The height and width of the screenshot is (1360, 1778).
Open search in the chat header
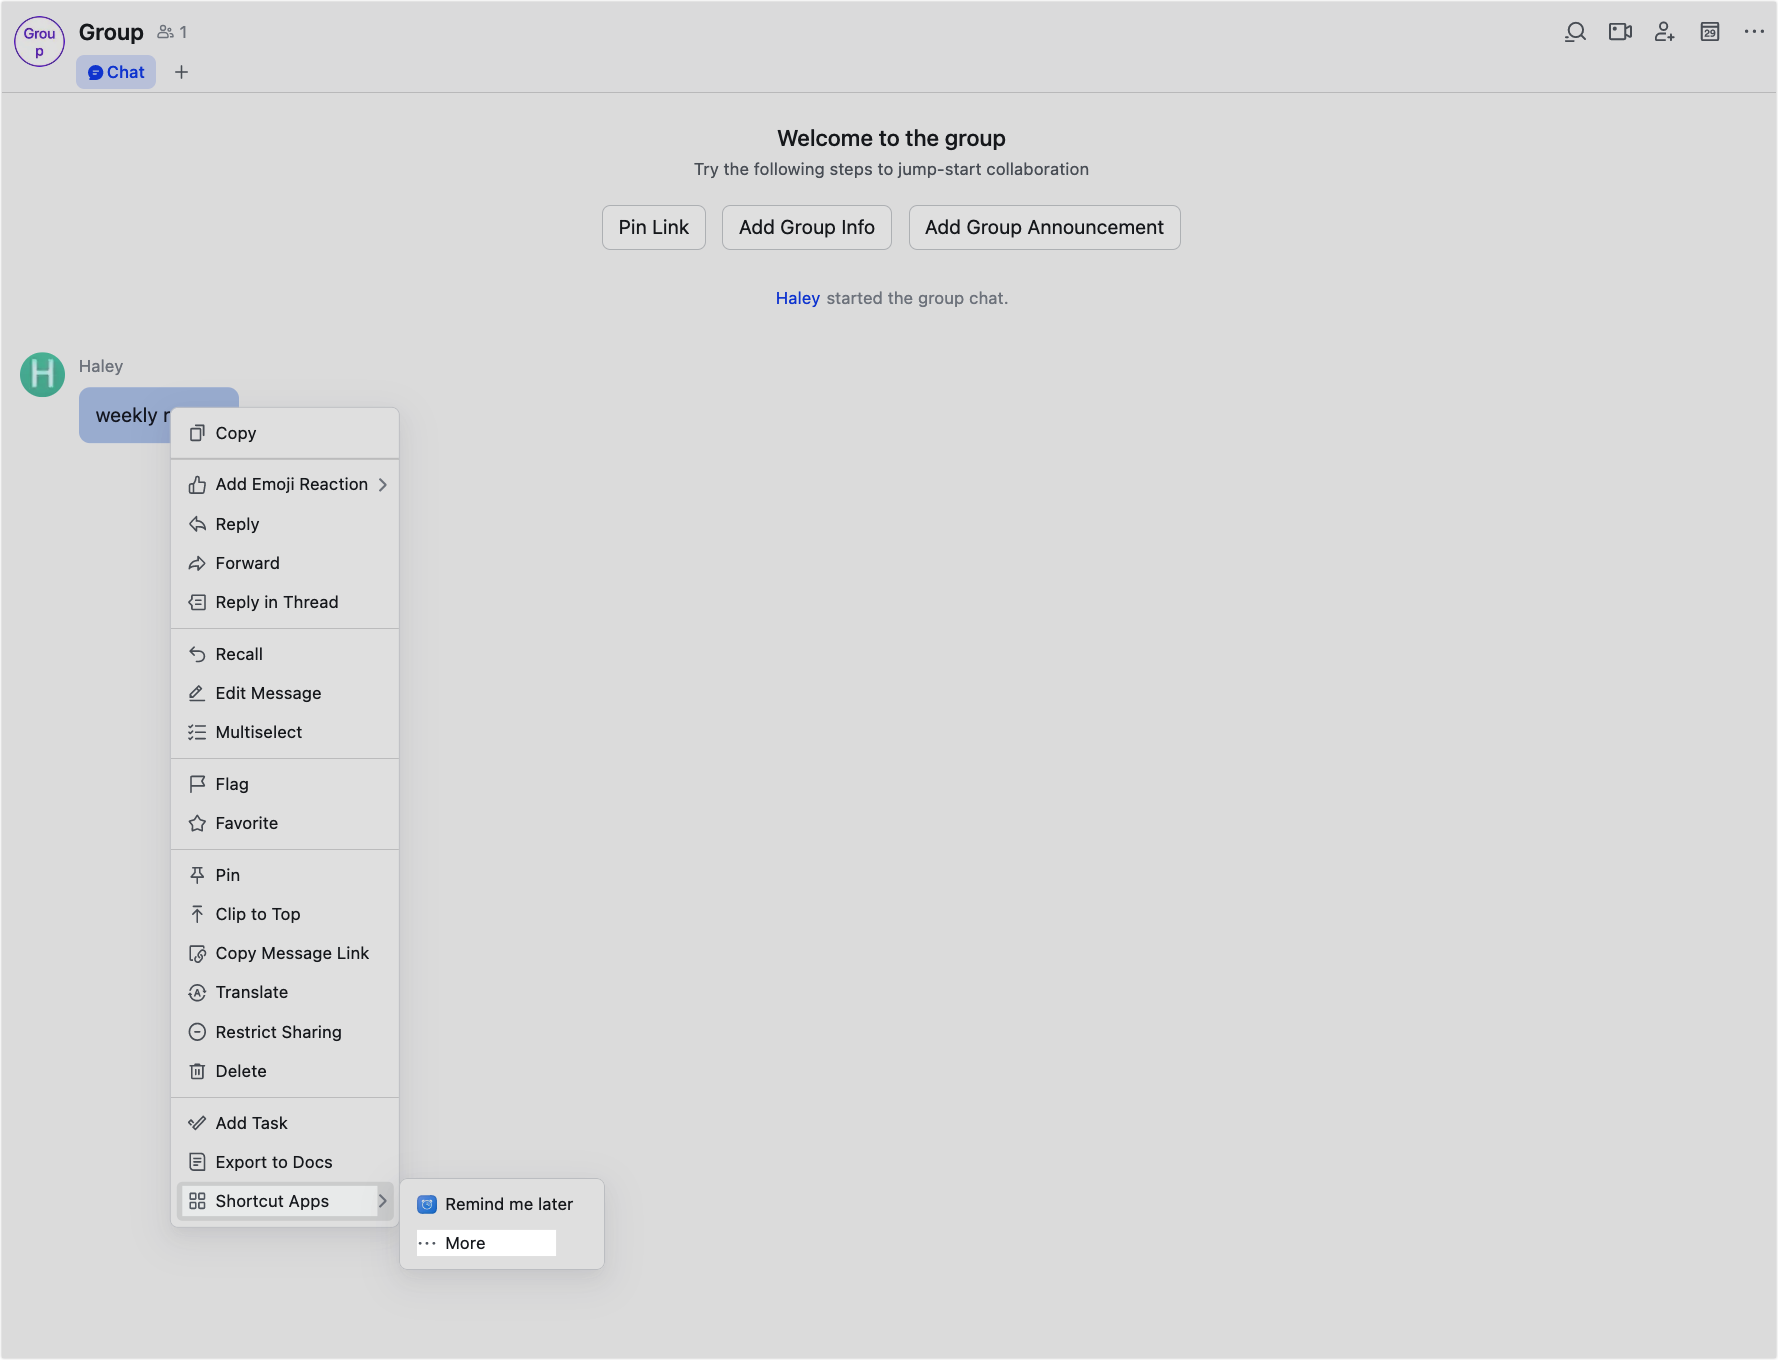(x=1575, y=32)
